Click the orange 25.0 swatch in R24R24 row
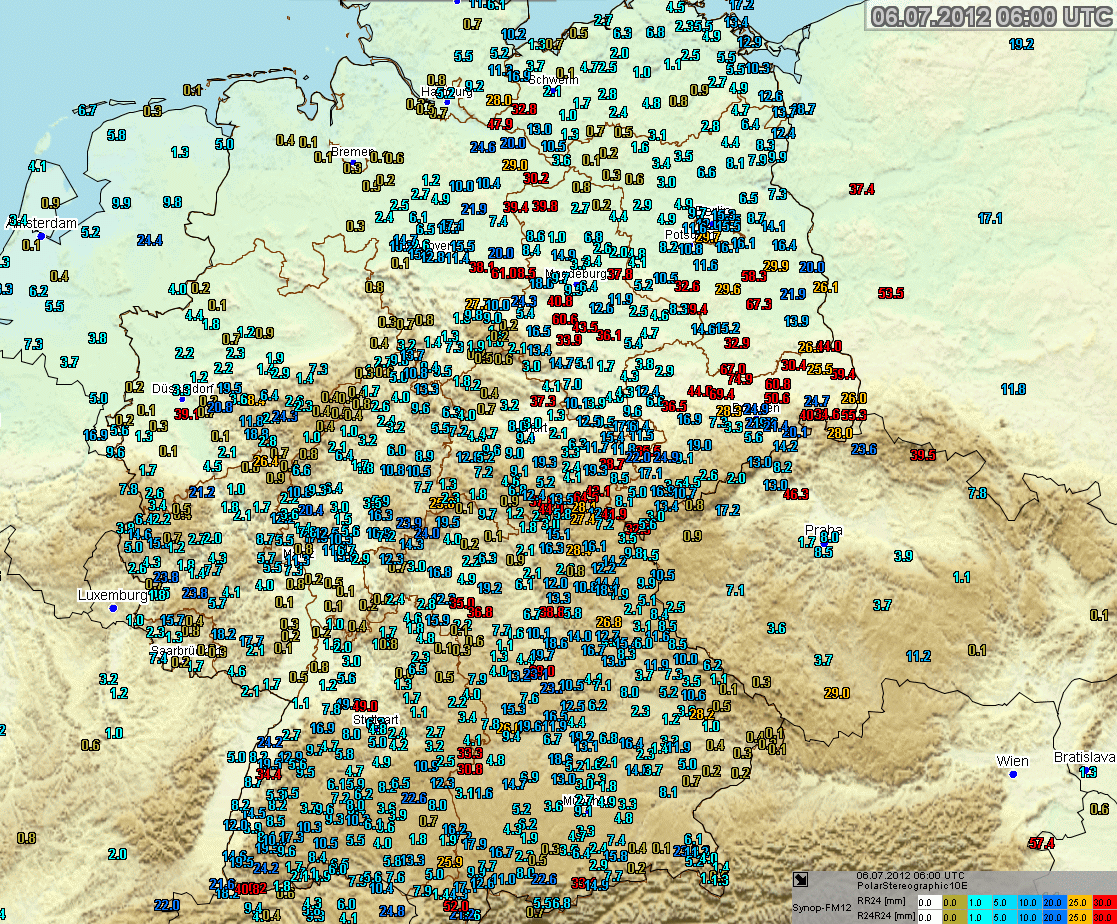Image resolution: width=1117 pixels, height=924 pixels. [1079, 917]
